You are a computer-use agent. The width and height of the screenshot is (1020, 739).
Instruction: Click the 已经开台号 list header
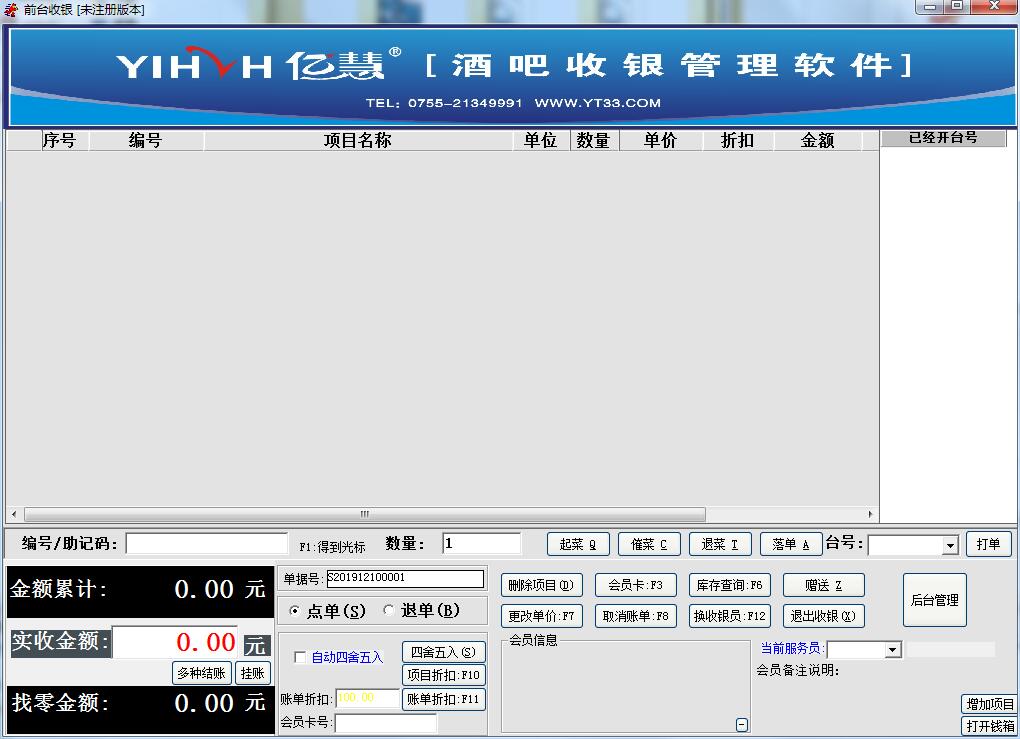[943, 138]
